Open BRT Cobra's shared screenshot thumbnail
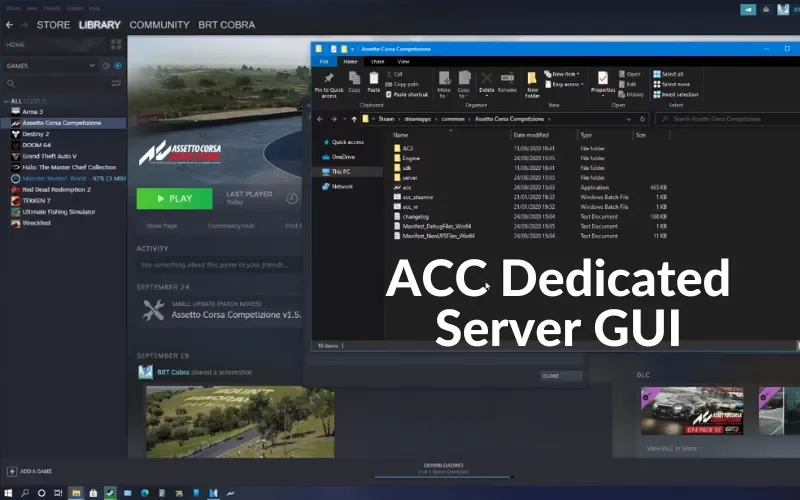The width and height of the screenshot is (800, 500). tap(240, 422)
